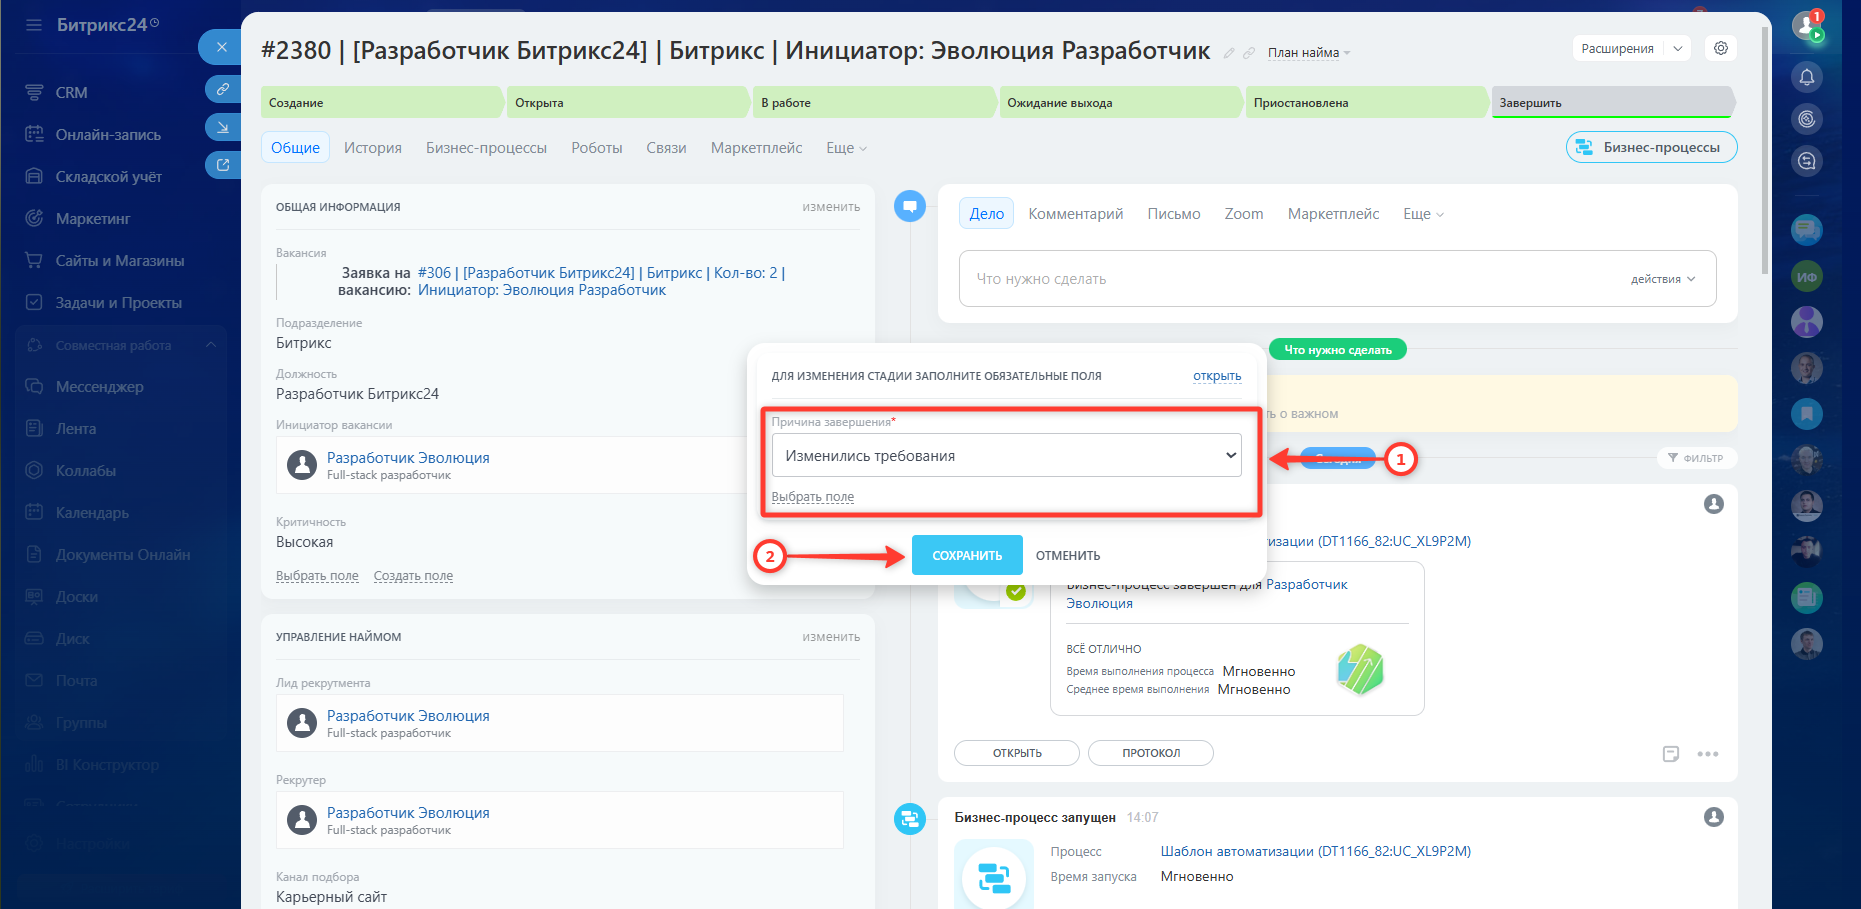Copy item link icon next to title
The image size is (1861, 909).
pos(1249,53)
